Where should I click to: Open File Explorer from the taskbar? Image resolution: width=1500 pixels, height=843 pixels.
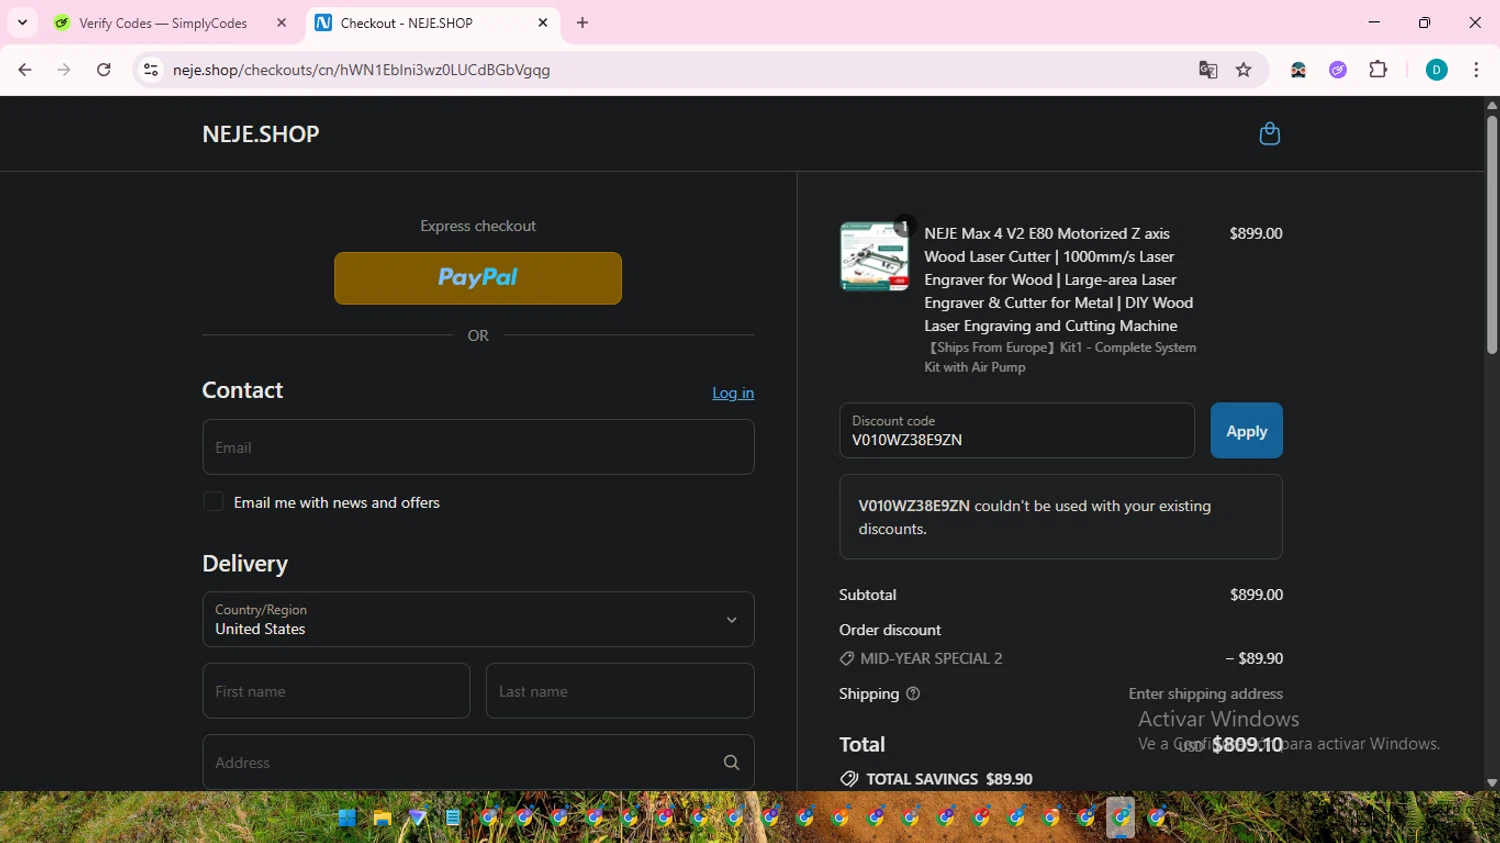(x=382, y=818)
